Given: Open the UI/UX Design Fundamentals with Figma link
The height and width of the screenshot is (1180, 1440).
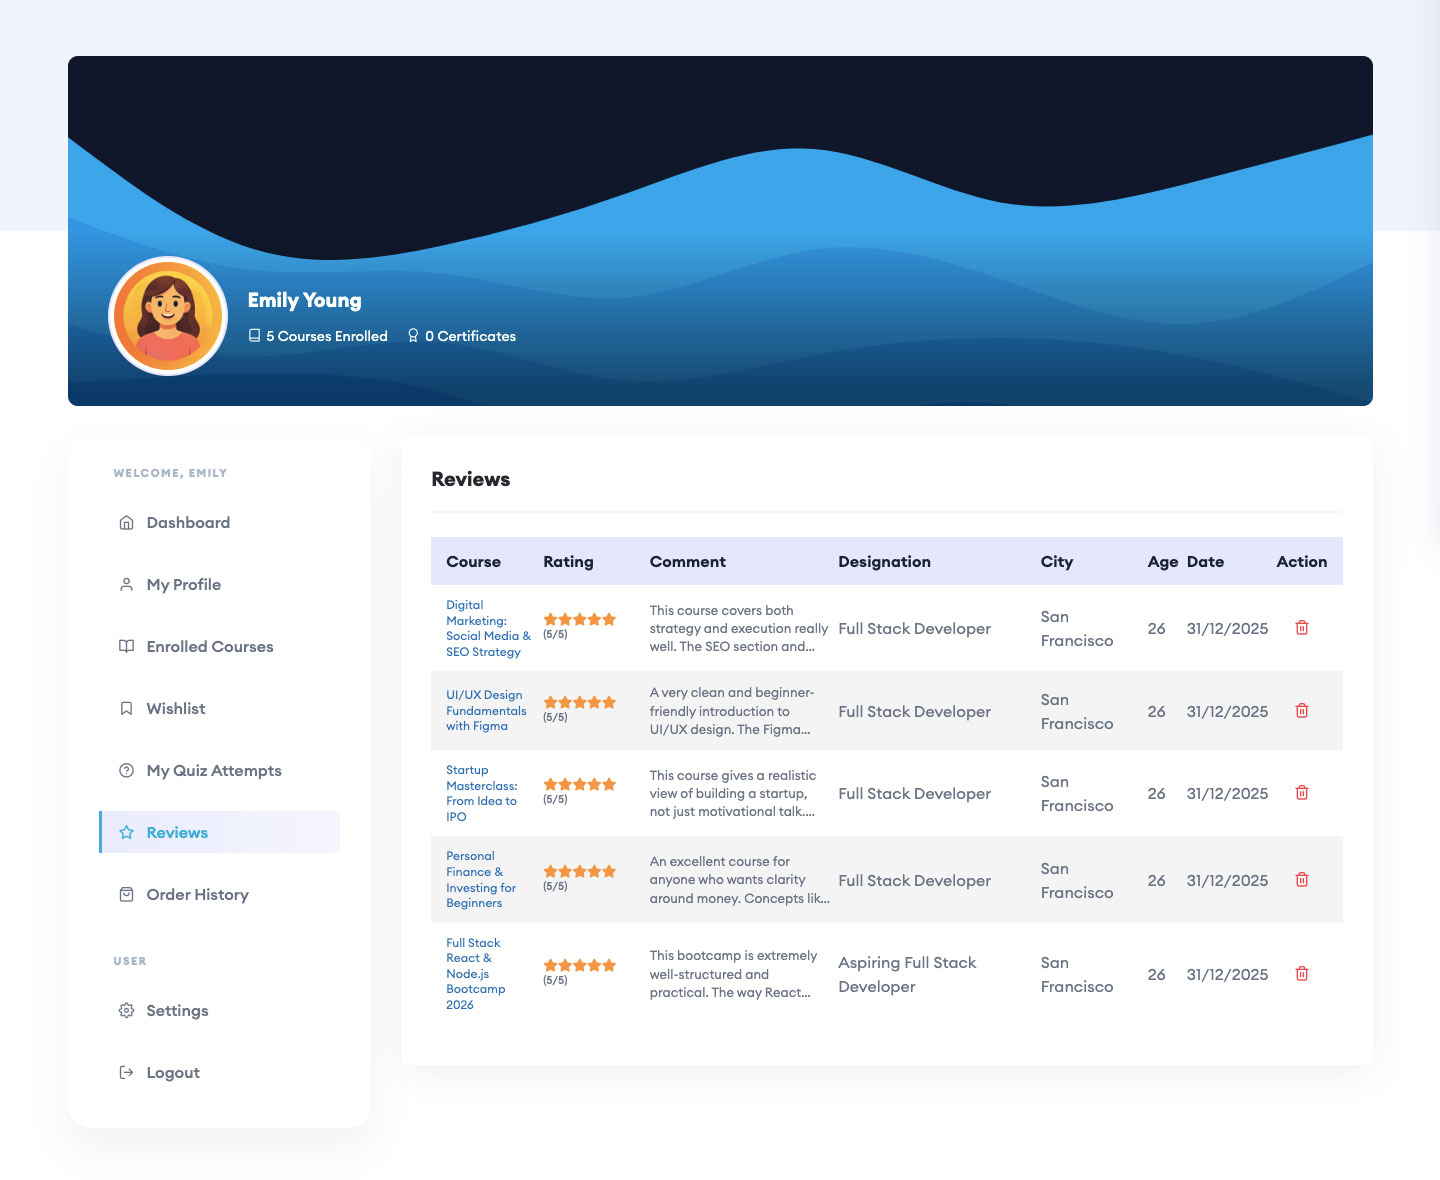Looking at the screenshot, I should pos(486,711).
